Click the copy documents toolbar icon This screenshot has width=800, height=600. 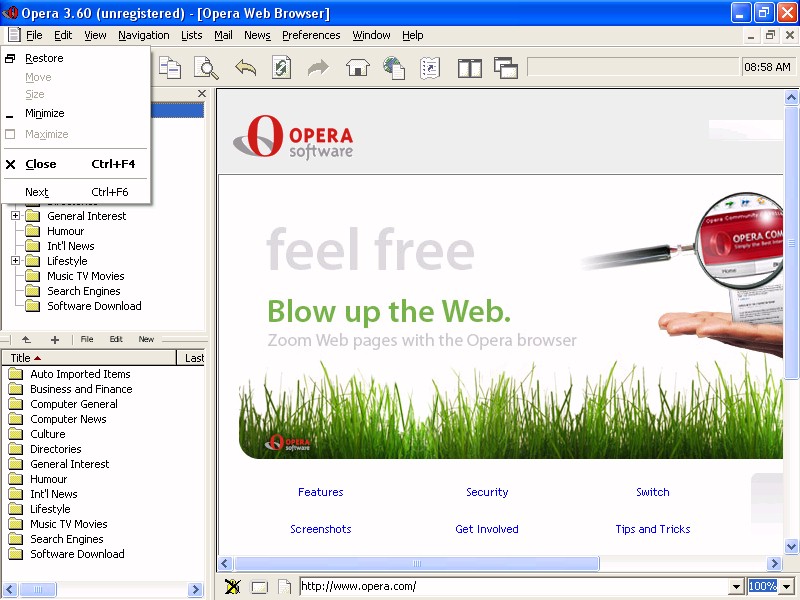[x=170, y=67]
